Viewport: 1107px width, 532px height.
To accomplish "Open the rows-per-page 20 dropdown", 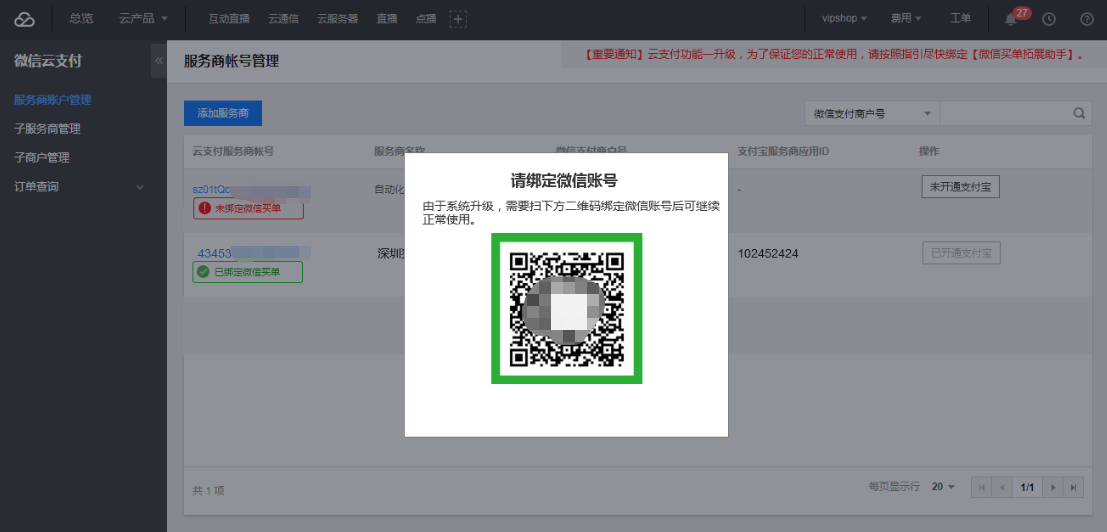I will click(x=943, y=487).
